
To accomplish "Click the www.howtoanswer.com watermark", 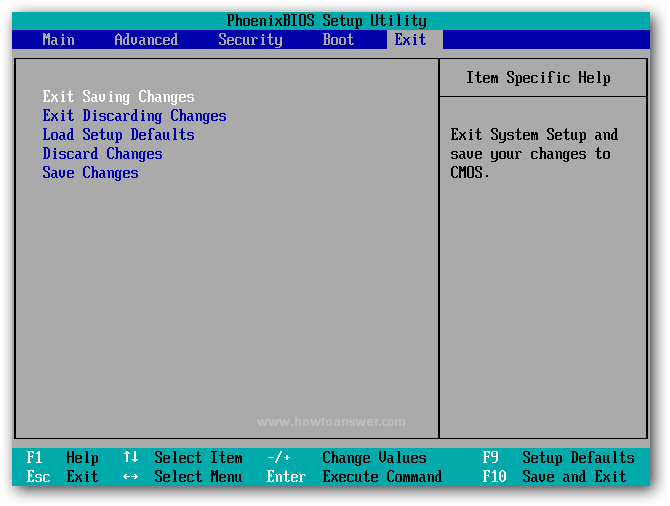I will (x=331, y=422).
